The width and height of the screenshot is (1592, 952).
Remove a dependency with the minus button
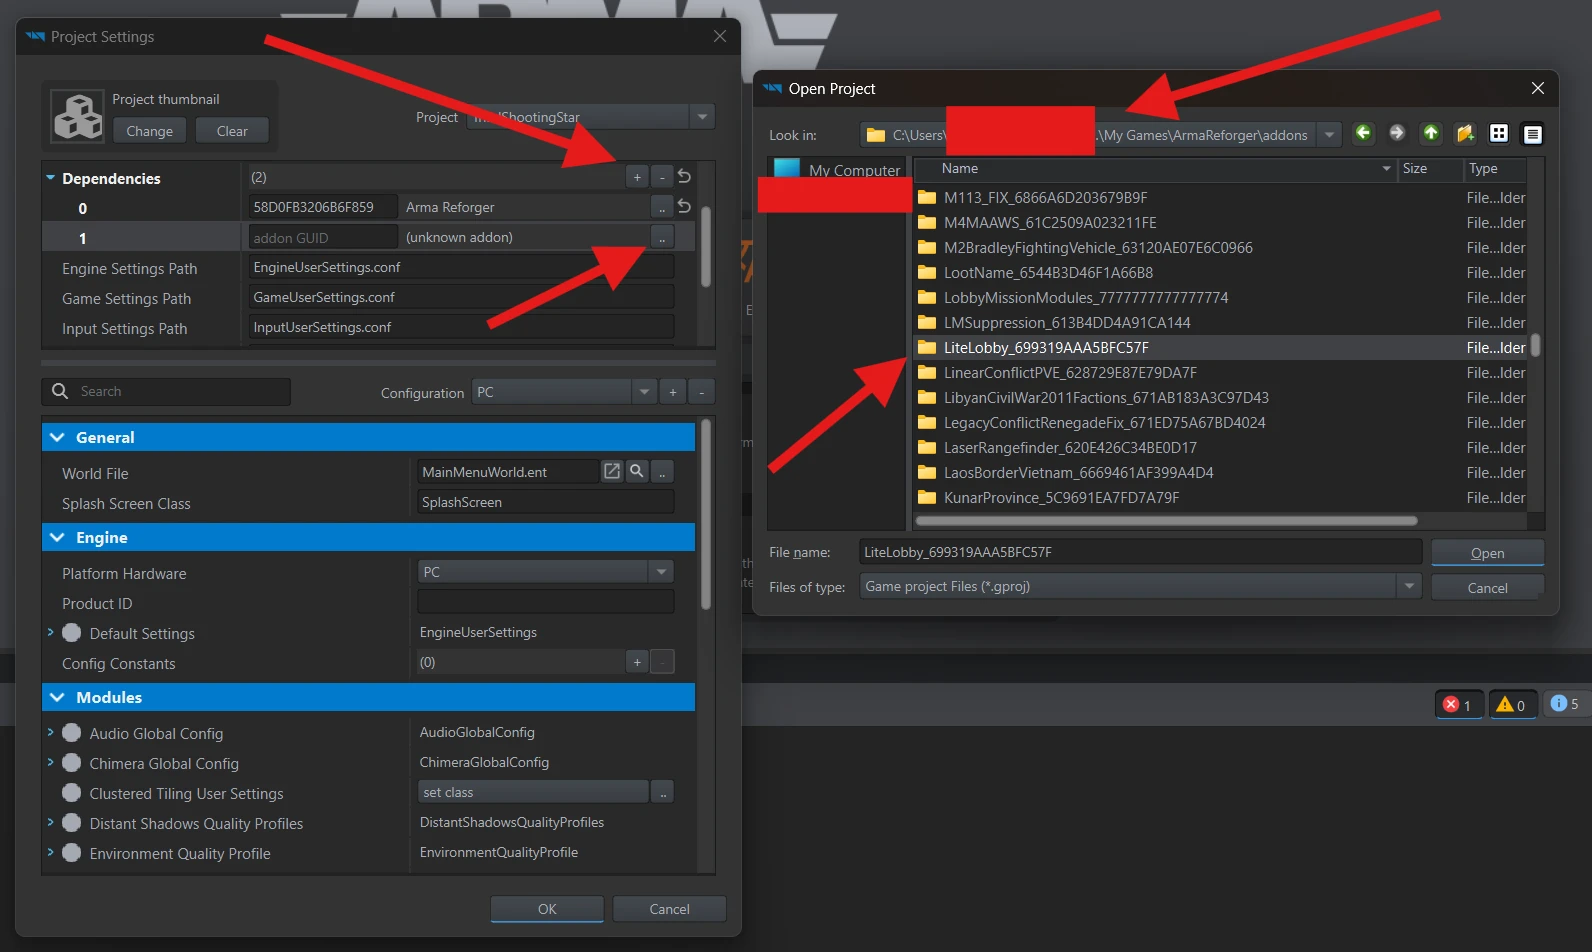point(662,177)
